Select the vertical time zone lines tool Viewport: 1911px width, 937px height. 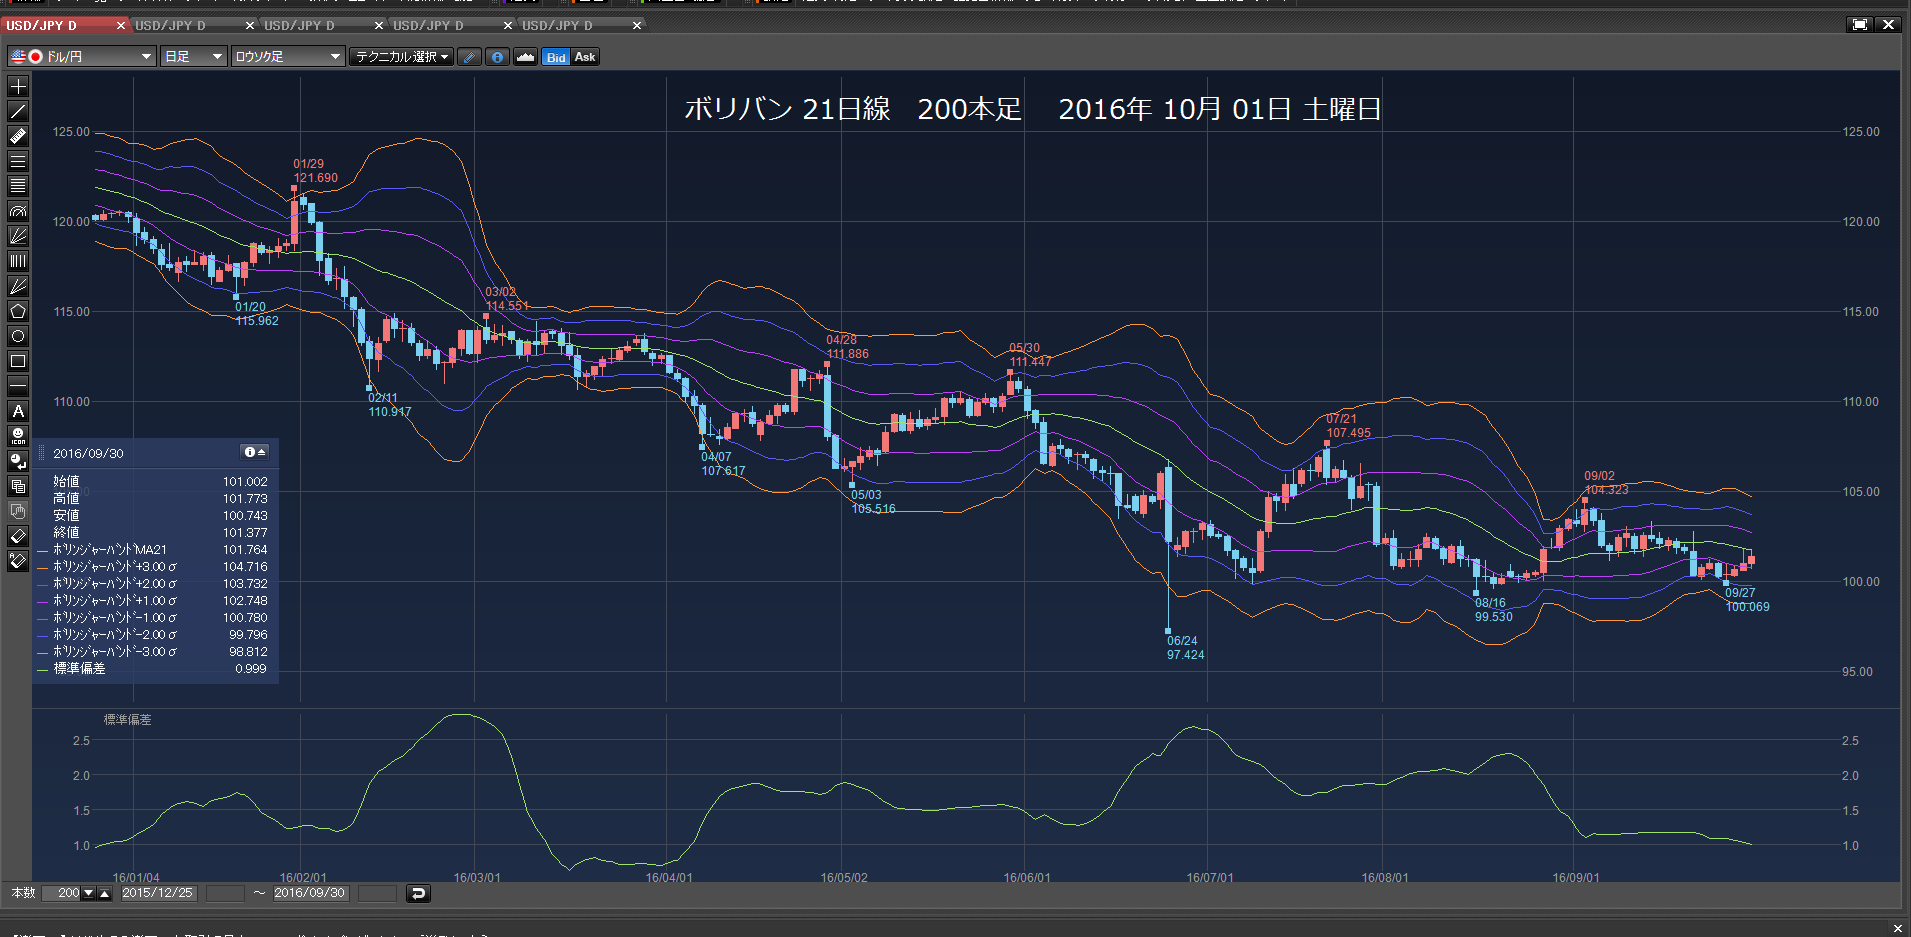pyautogui.click(x=18, y=261)
